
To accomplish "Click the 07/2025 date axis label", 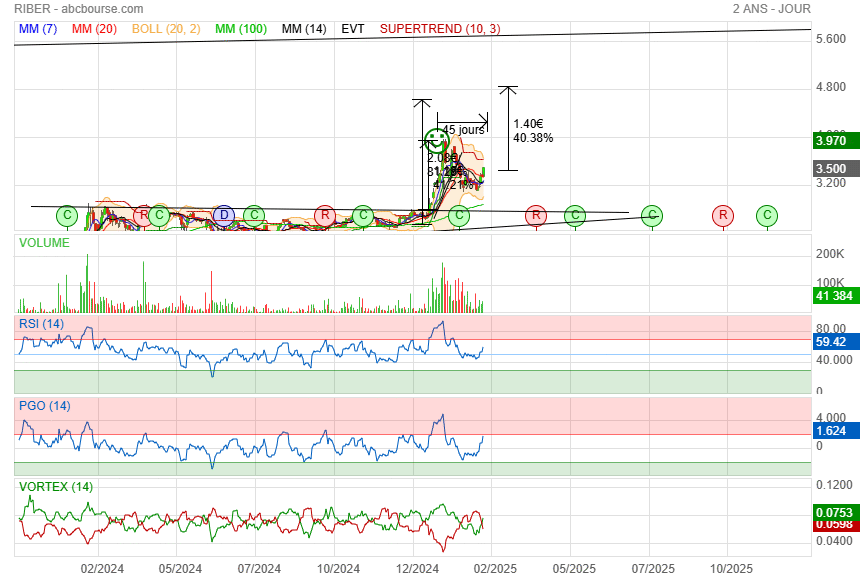I will coord(653,569).
